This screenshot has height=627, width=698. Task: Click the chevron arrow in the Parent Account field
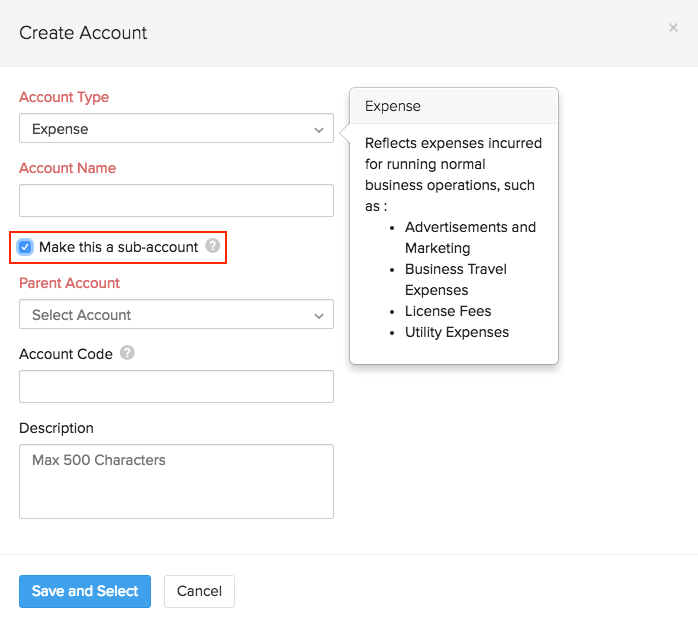click(x=318, y=316)
